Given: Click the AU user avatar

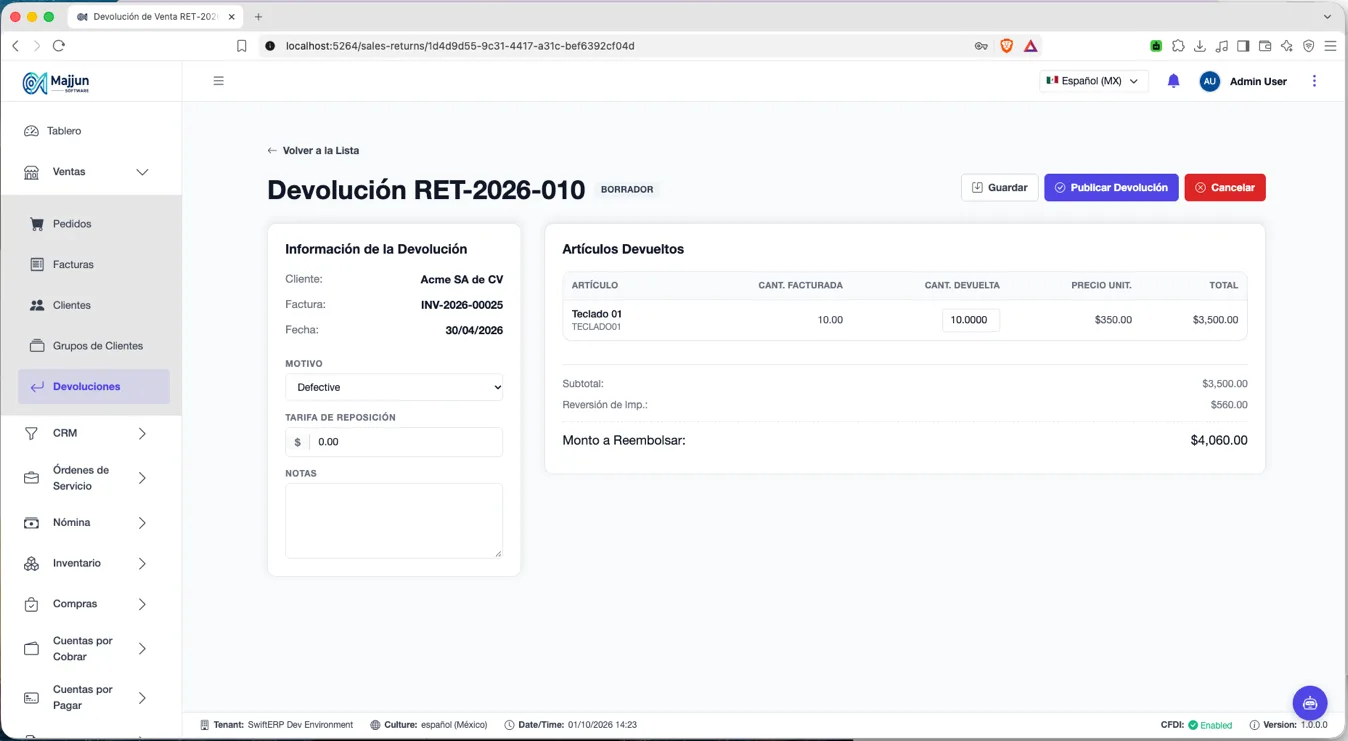Looking at the screenshot, I should 1209,81.
